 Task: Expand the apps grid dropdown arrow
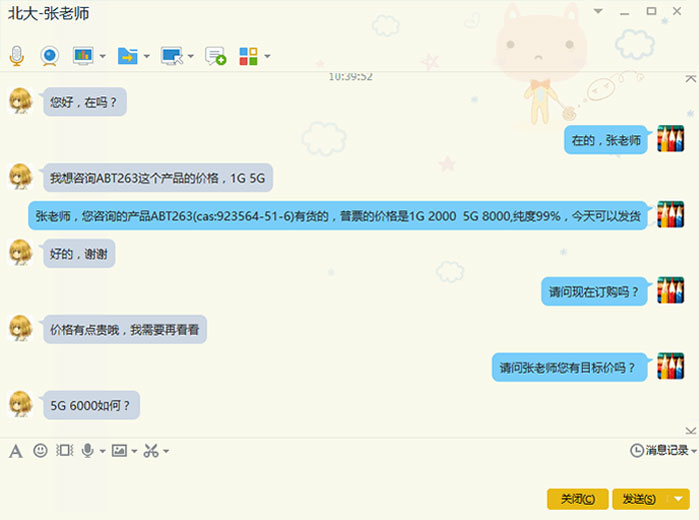coord(267,56)
